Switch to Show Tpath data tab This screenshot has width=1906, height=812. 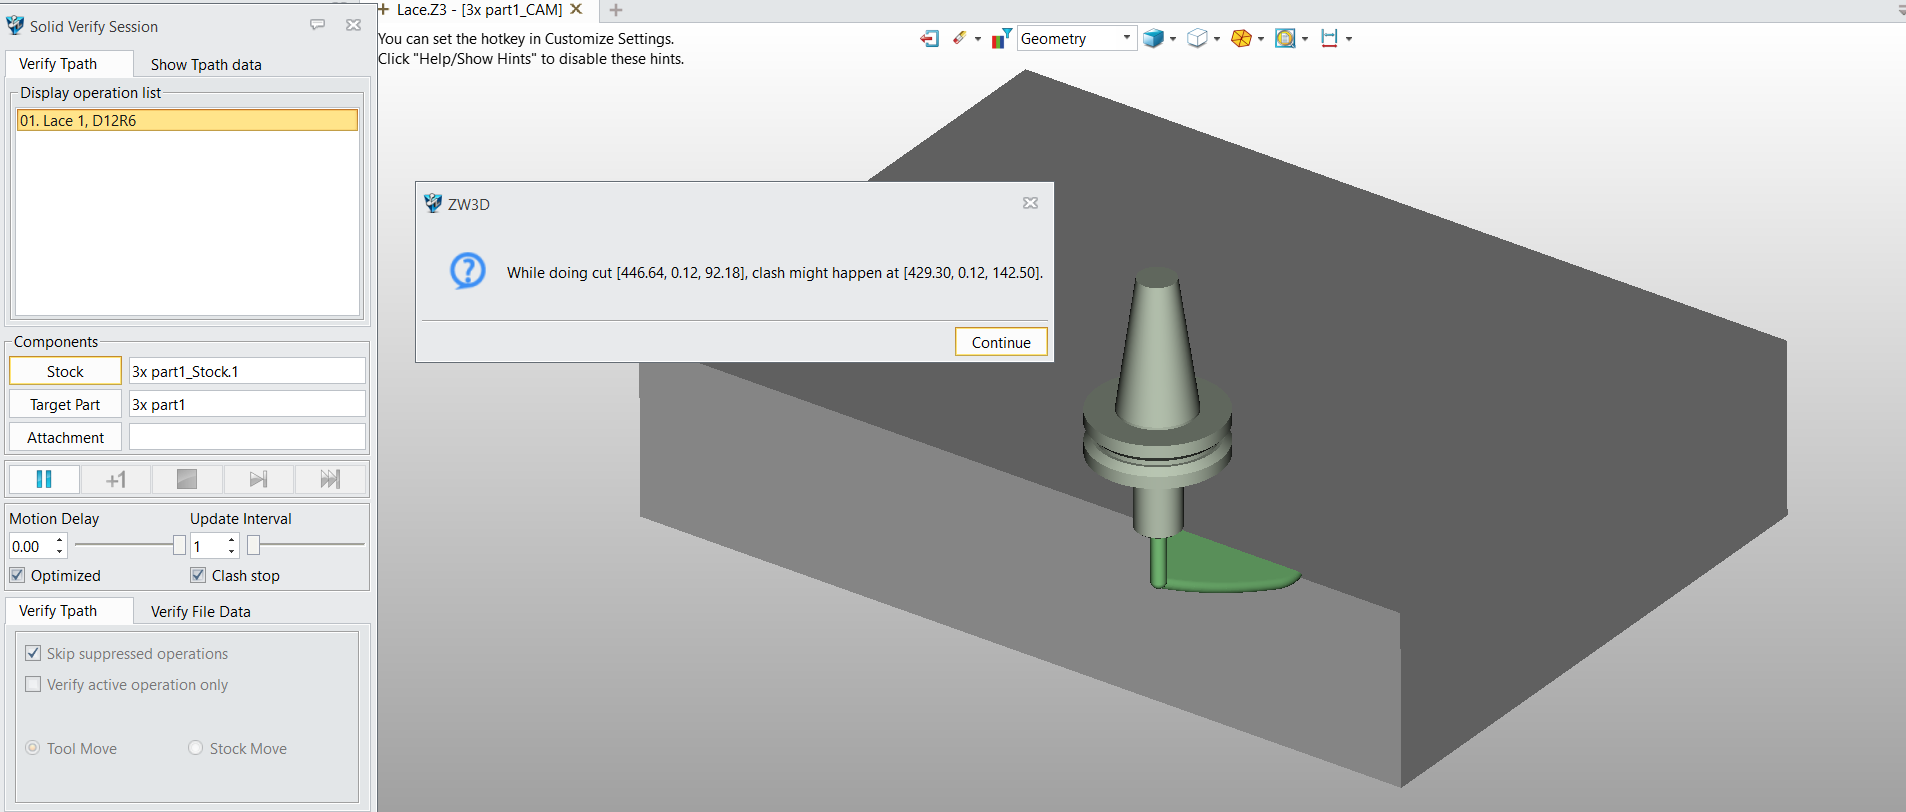(x=206, y=64)
